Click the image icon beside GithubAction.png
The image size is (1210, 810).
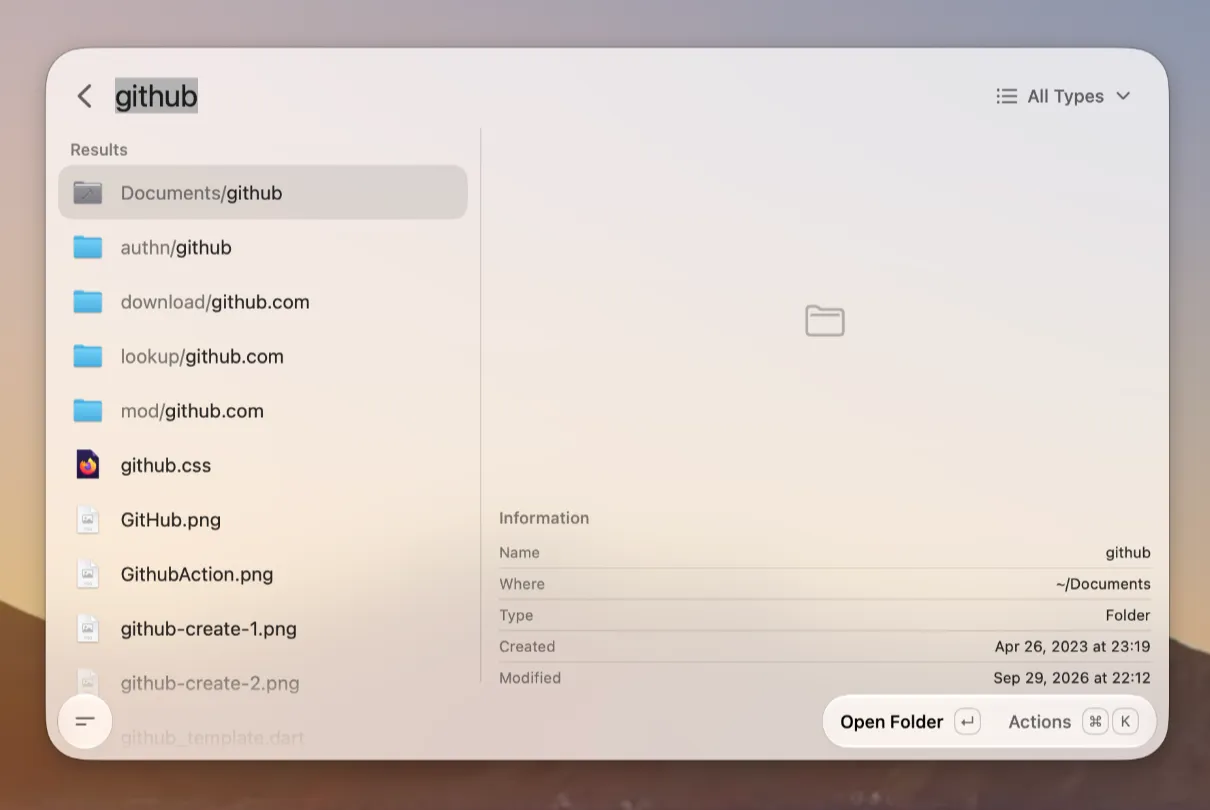88,574
